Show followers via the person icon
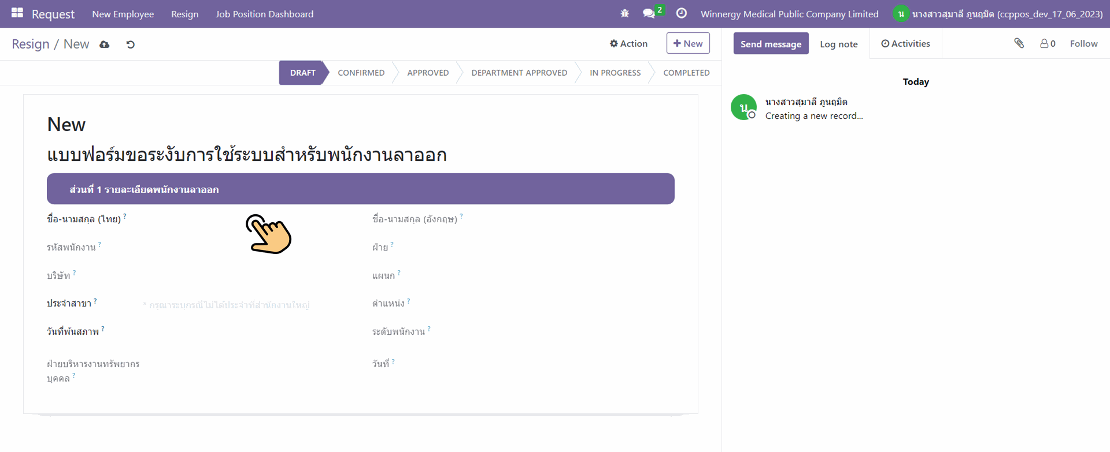This screenshot has height=452, width=1110. pos(1047,44)
